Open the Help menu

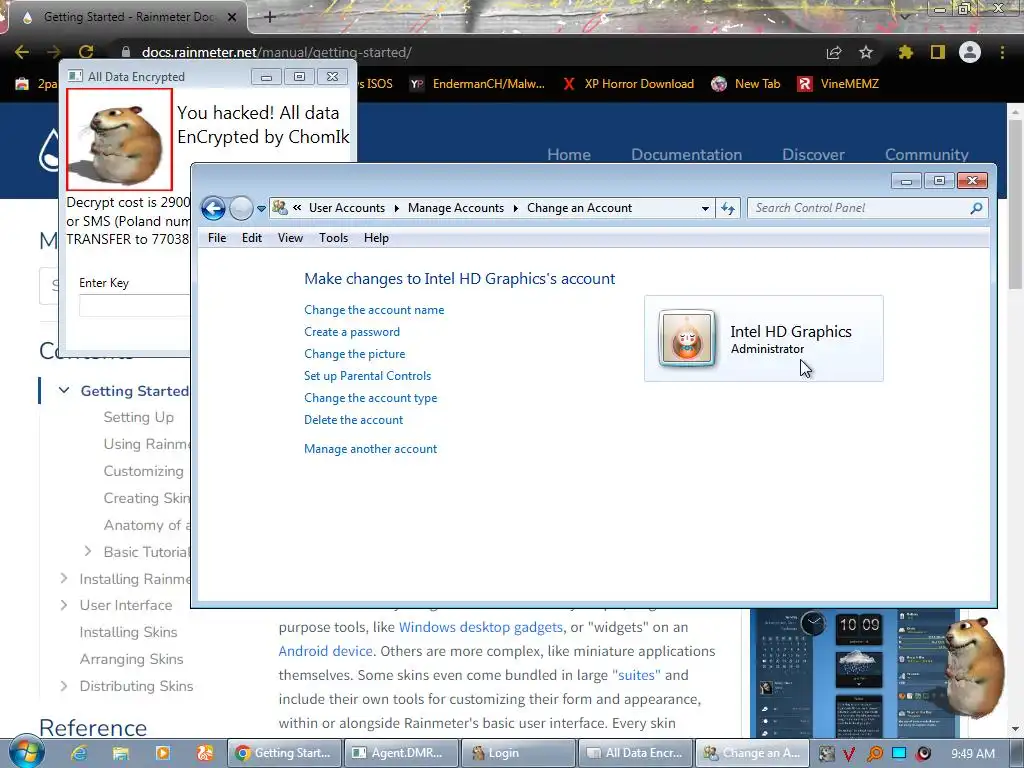click(x=376, y=238)
